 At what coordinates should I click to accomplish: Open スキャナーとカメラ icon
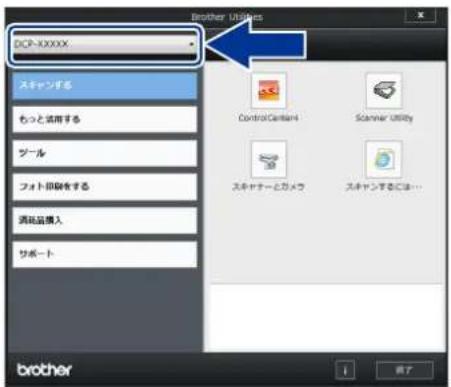pyautogui.click(x=269, y=159)
